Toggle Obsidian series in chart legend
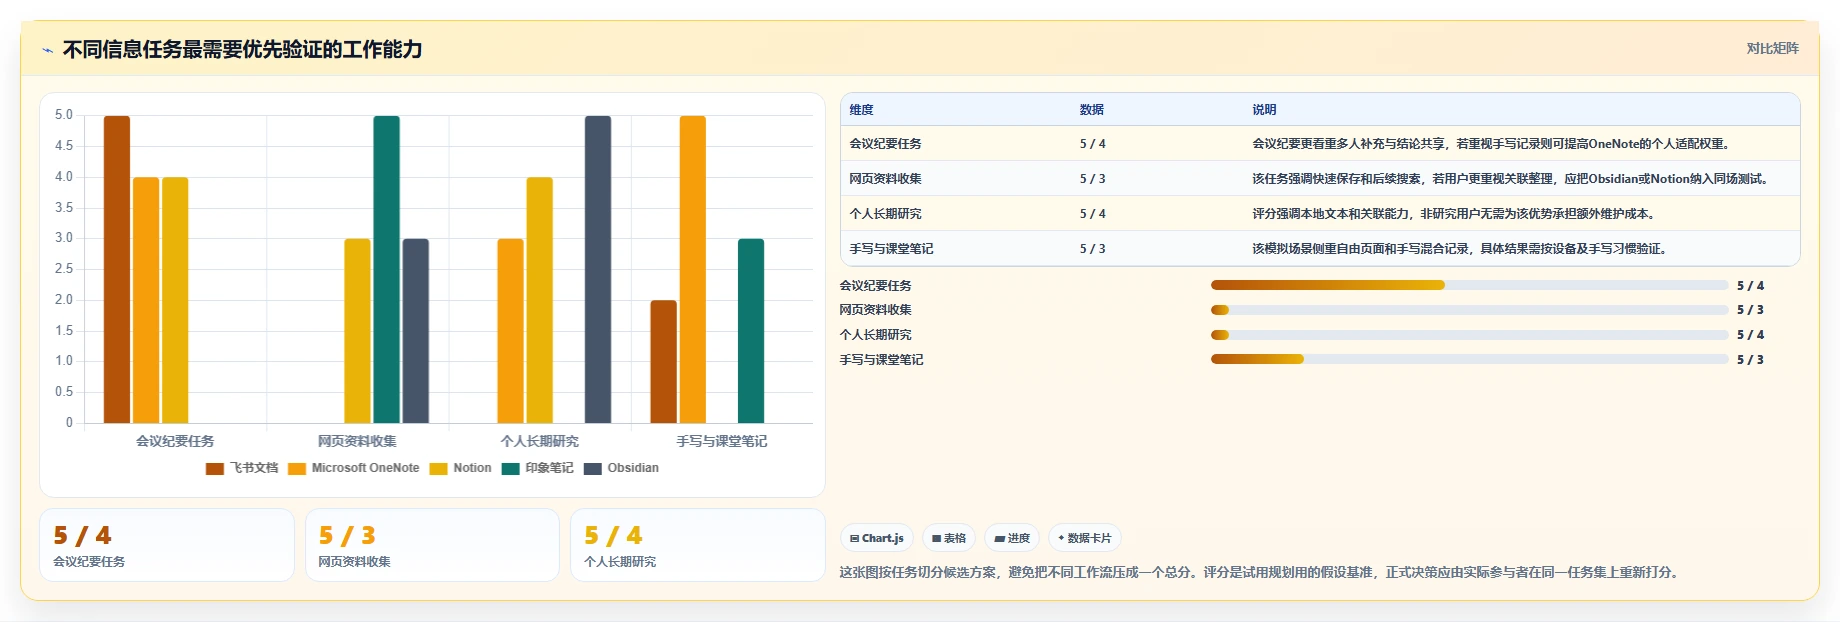The height and width of the screenshot is (622, 1840). [x=621, y=468]
